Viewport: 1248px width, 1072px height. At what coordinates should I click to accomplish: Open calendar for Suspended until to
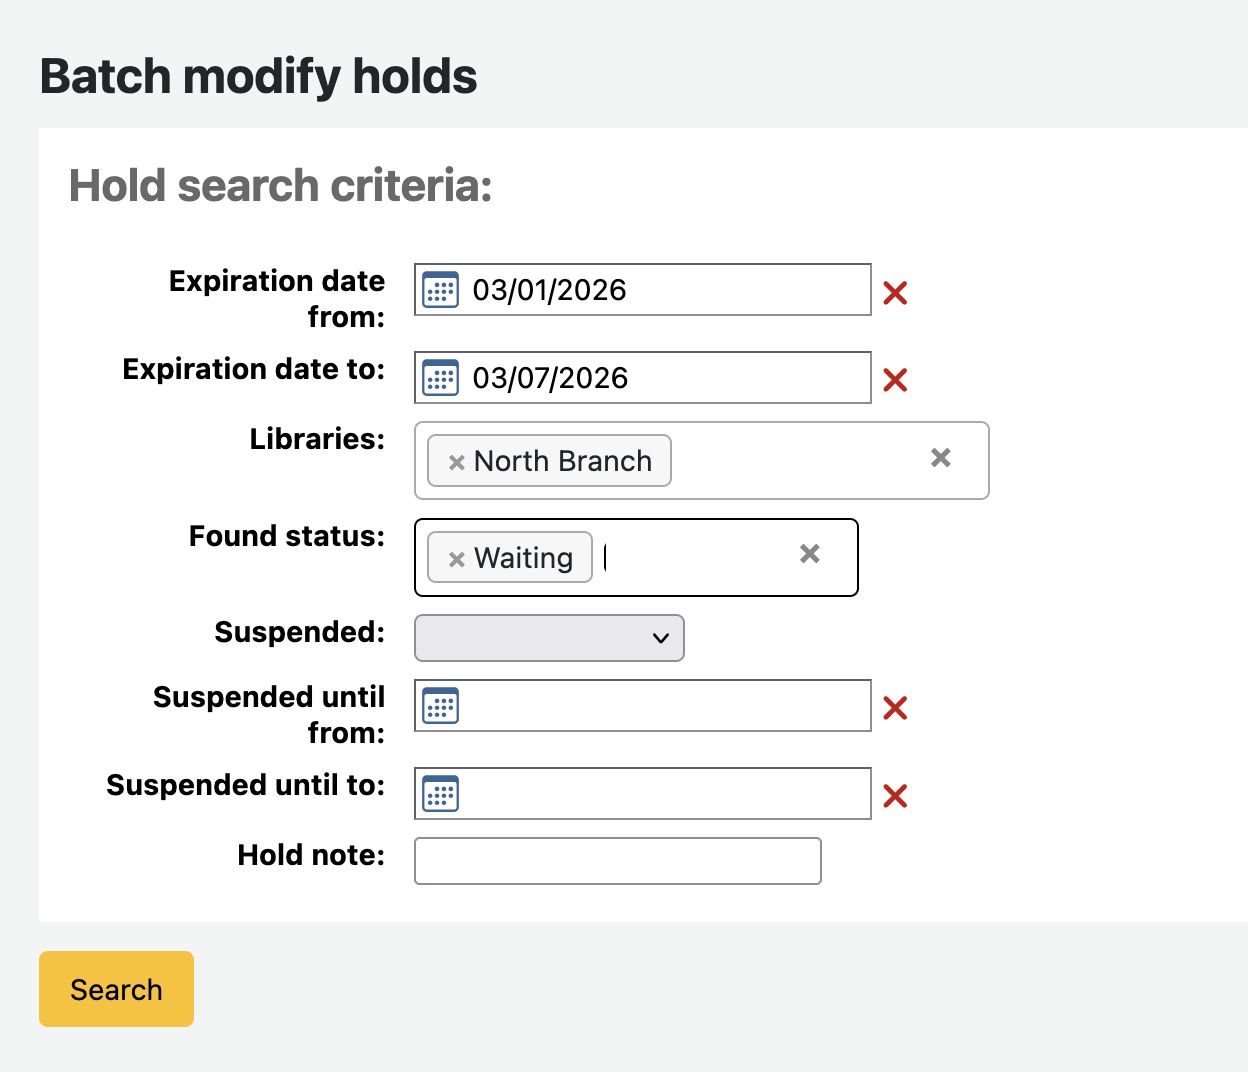pos(440,794)
